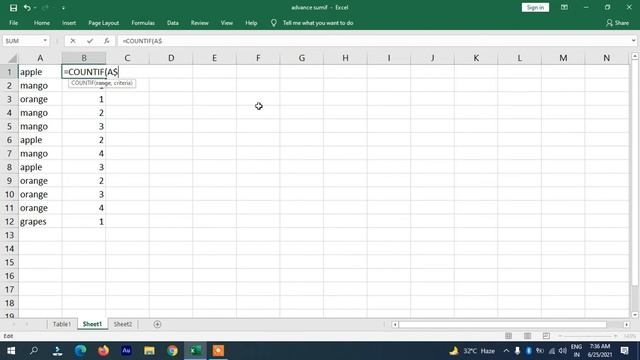Open the Review tab
Image resolution: width=640 pixels, height=360 pixels.
click(x=200, y=23)
